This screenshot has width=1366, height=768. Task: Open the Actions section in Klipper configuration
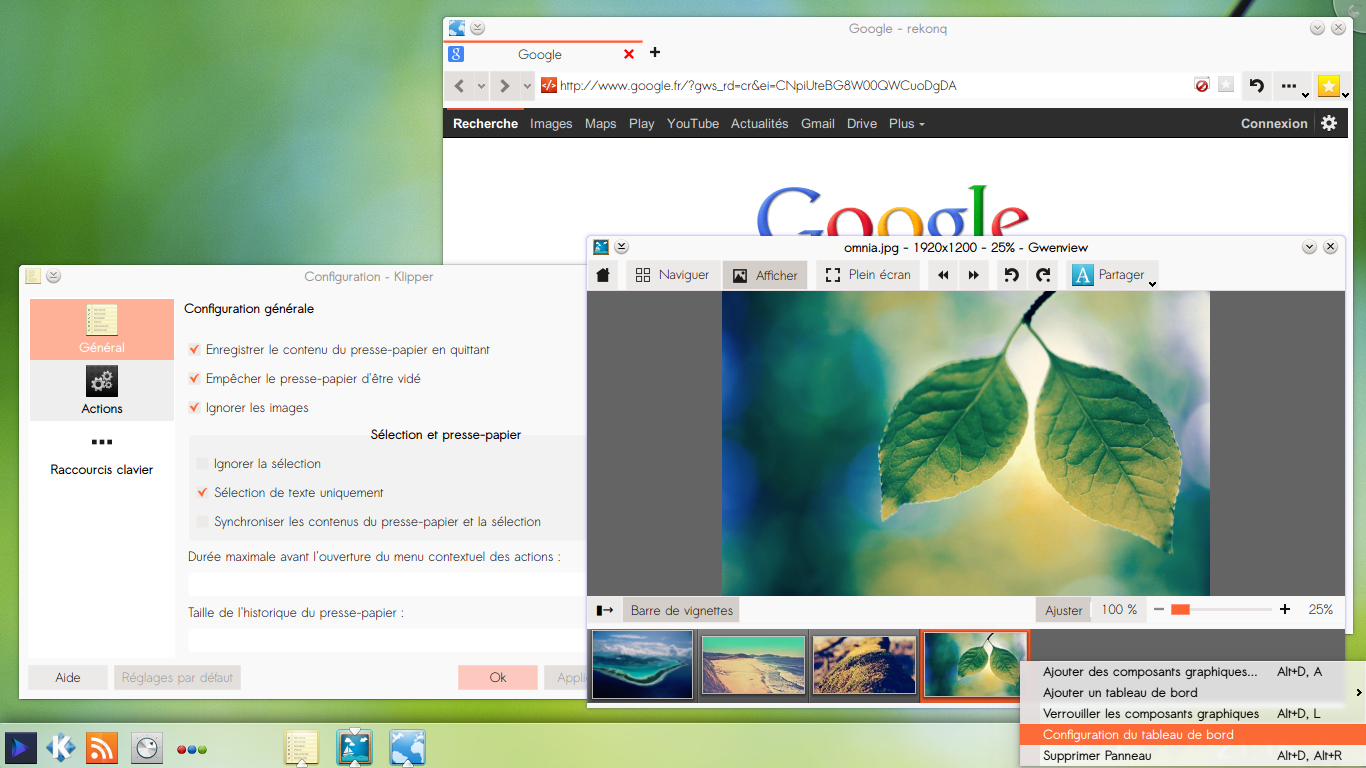[102, 391]
